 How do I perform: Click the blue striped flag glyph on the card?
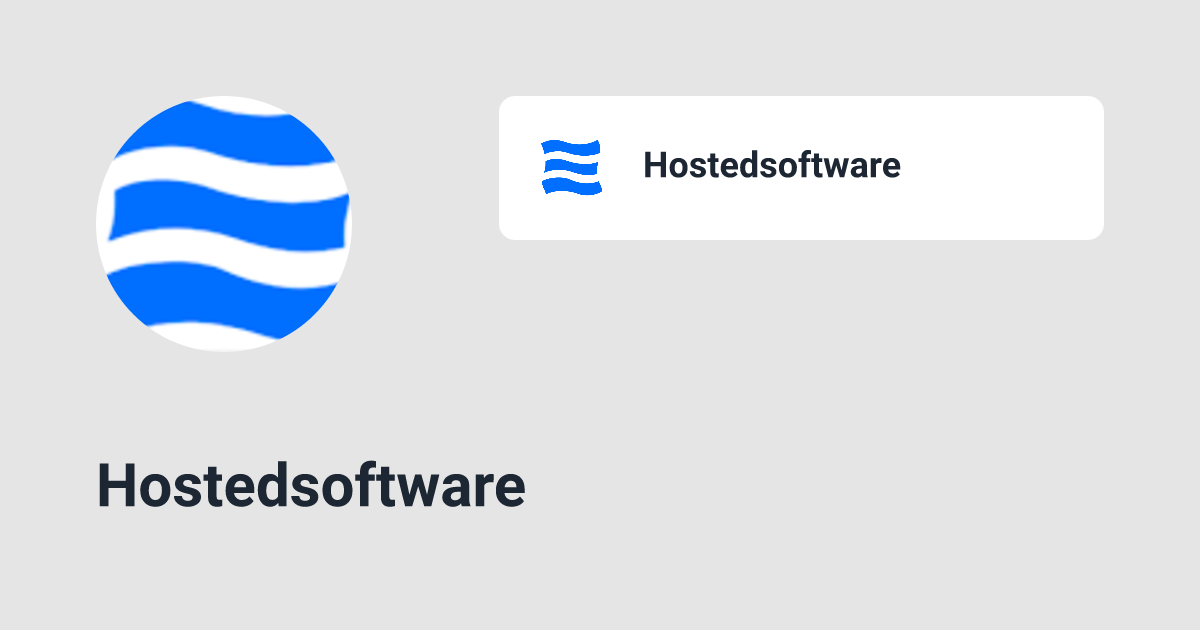tap(570, 167)
